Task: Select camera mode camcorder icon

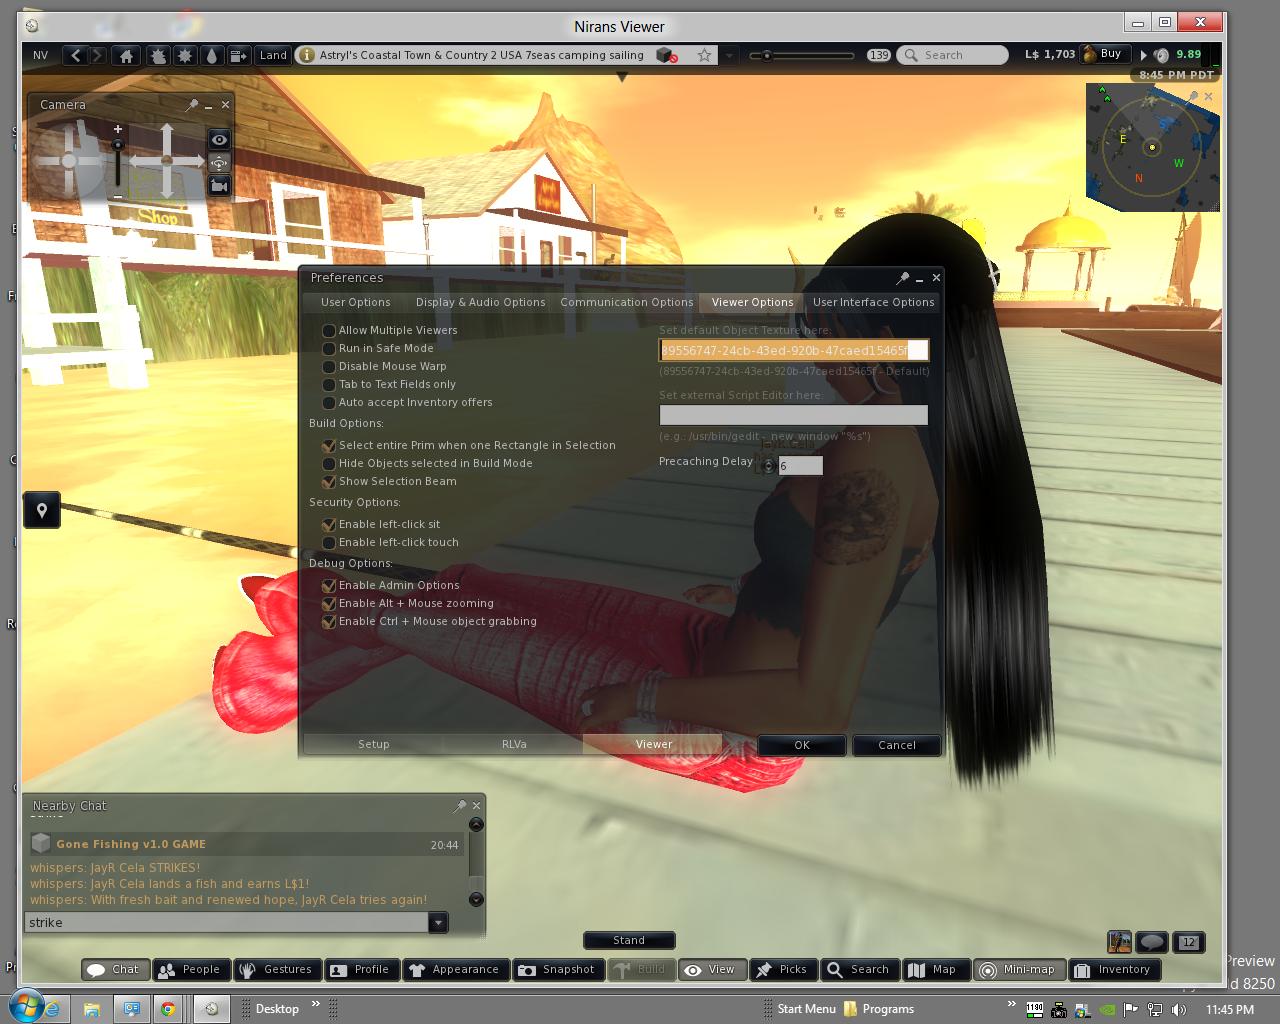Action: 219,186
